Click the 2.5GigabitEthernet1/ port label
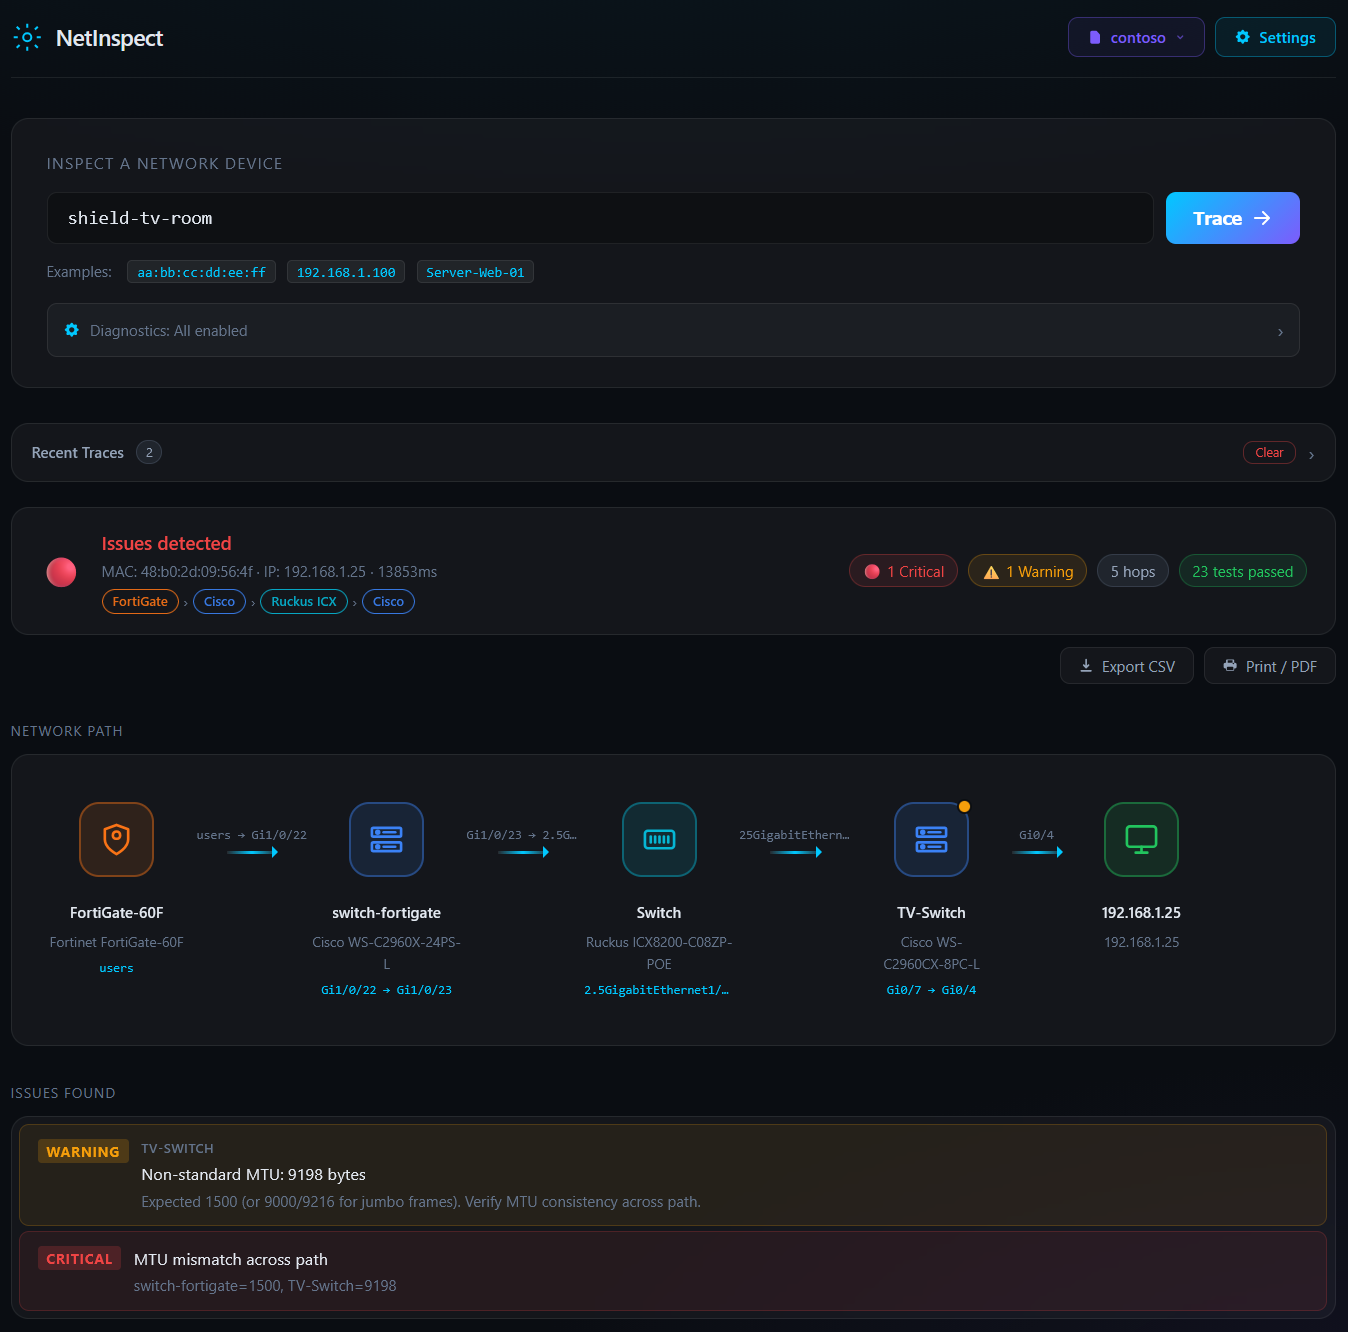Viewport: 1348px width, 1332px height. point(657,990)
